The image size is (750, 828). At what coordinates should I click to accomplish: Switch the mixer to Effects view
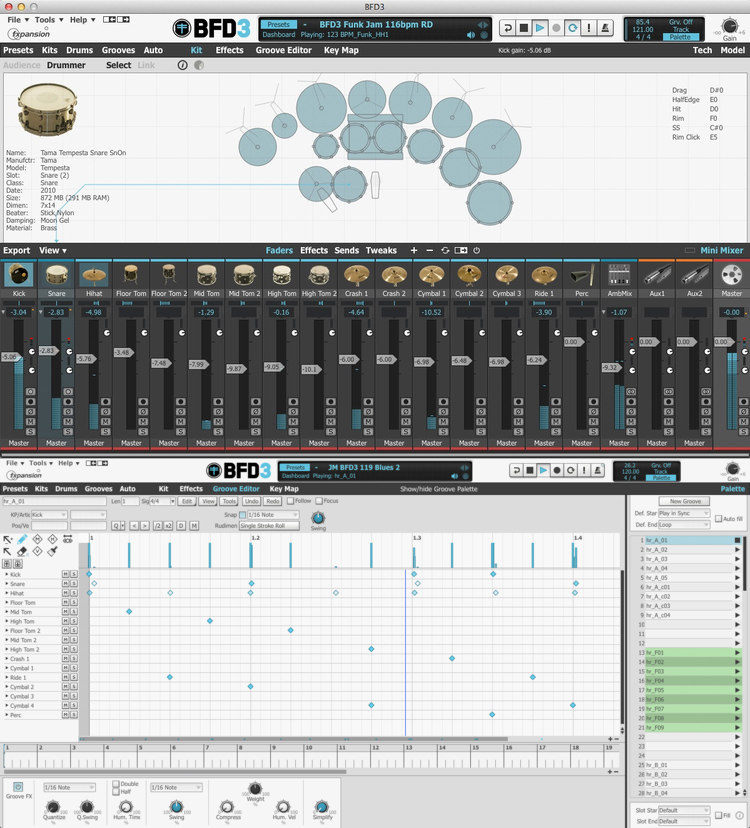(314, 250)
